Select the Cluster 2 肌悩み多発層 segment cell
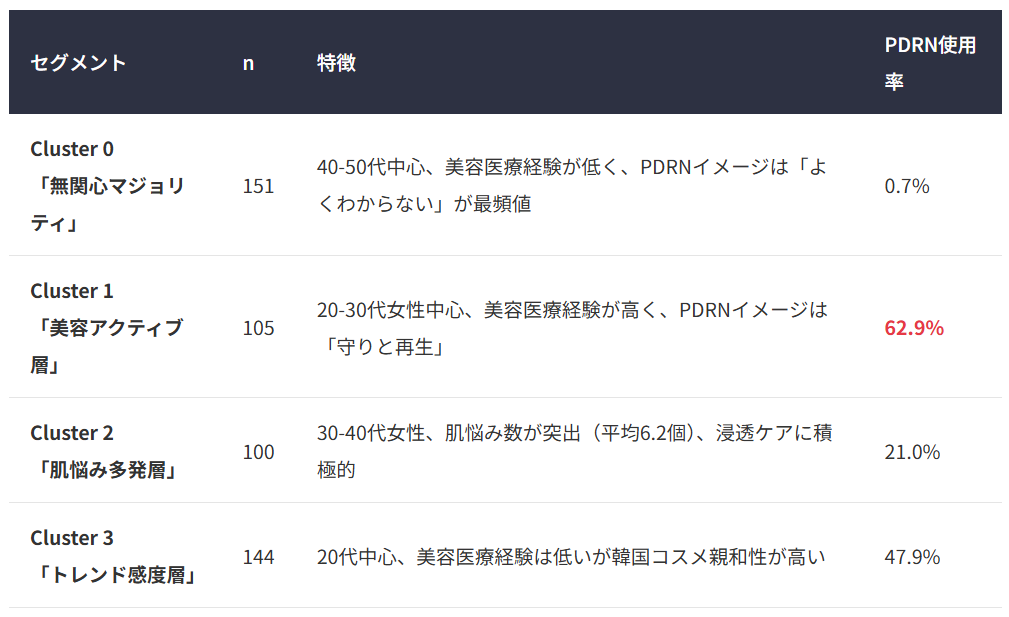The height and width of the screenshot is (617, 1009). [x=104, y=451]
